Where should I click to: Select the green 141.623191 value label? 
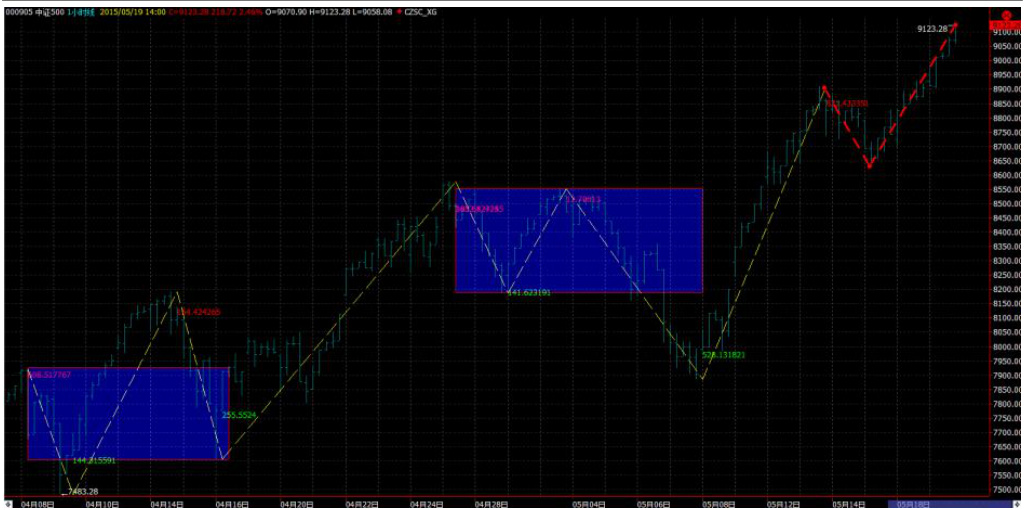529,292
